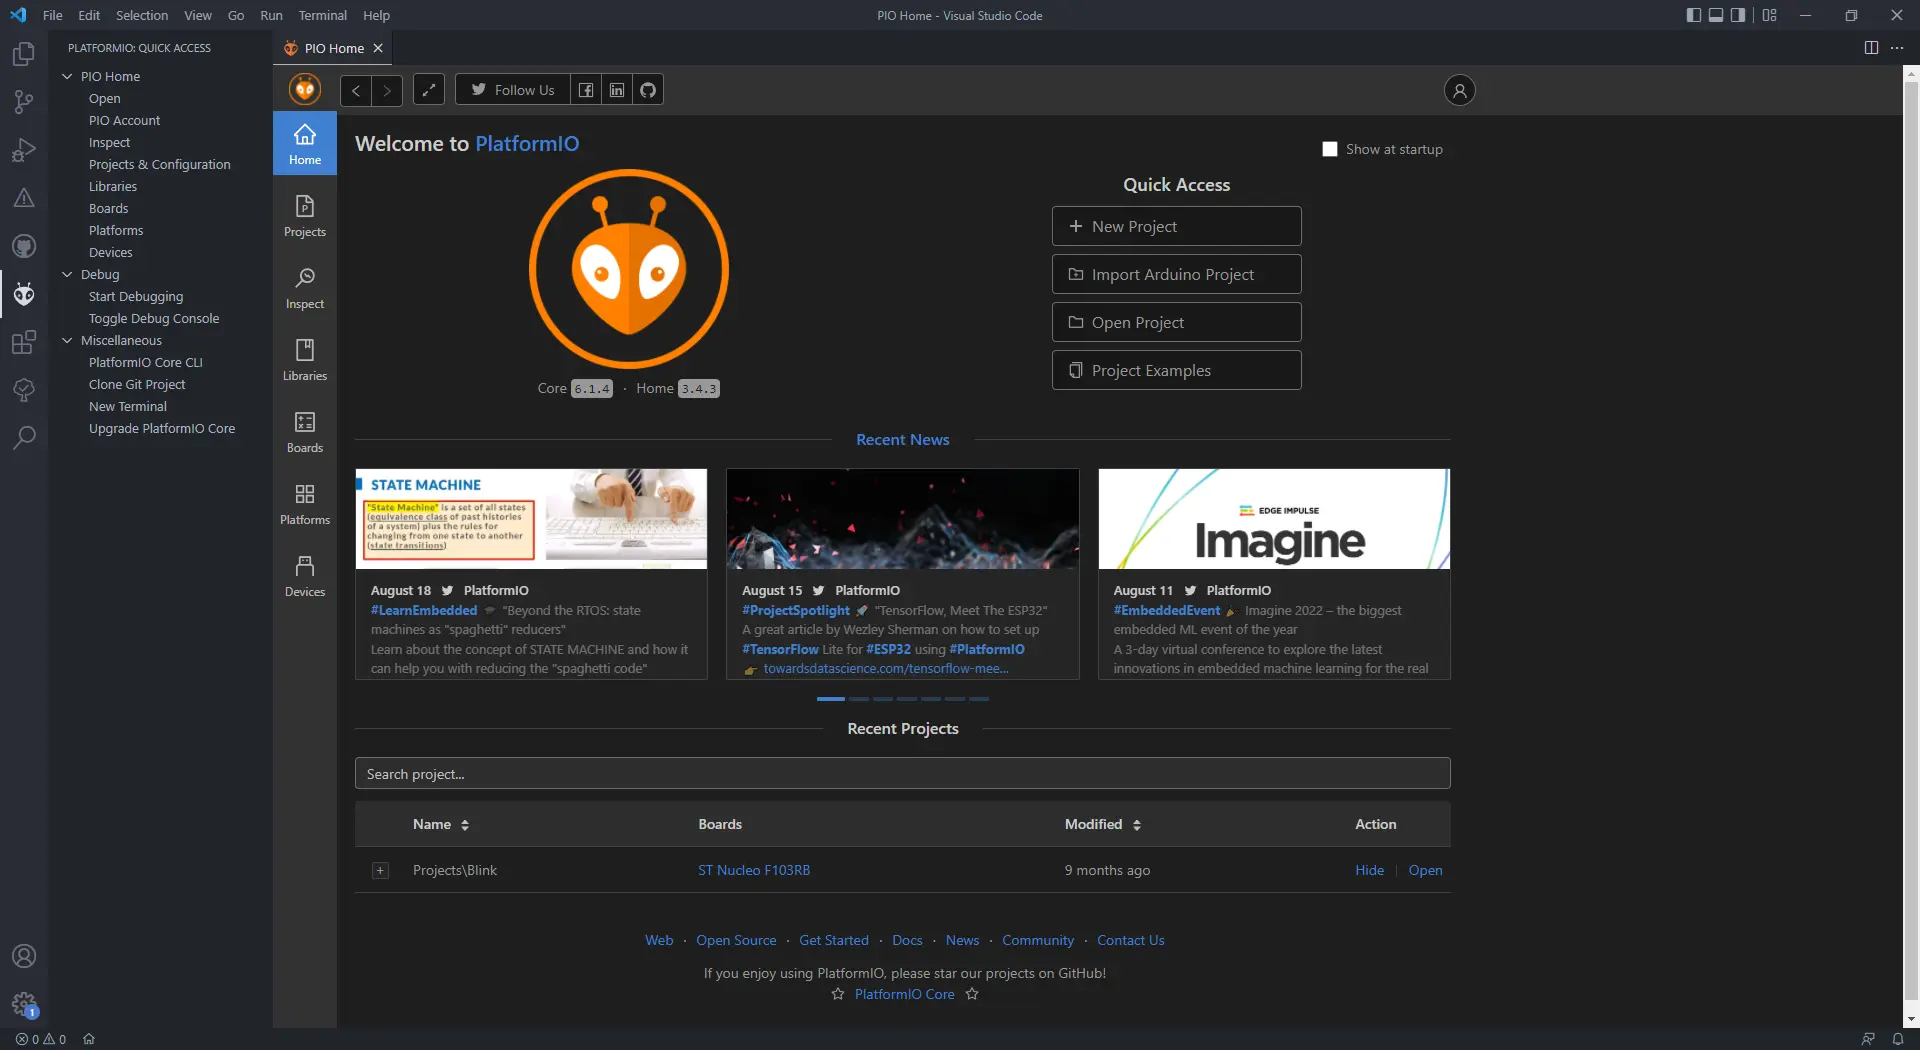Go to Devices in PIO Home sidebar
The height and width of the screenshot is (1050, 1920).
click(x=305, y=577)
